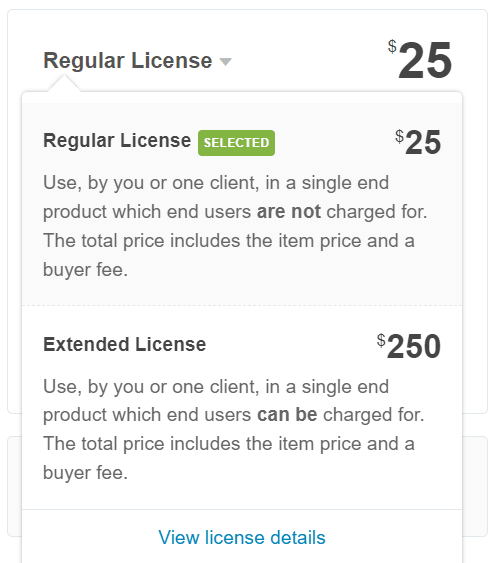501x563 pixels.
Task: Click the dollar sign beside $250
Action: (381, 340)
